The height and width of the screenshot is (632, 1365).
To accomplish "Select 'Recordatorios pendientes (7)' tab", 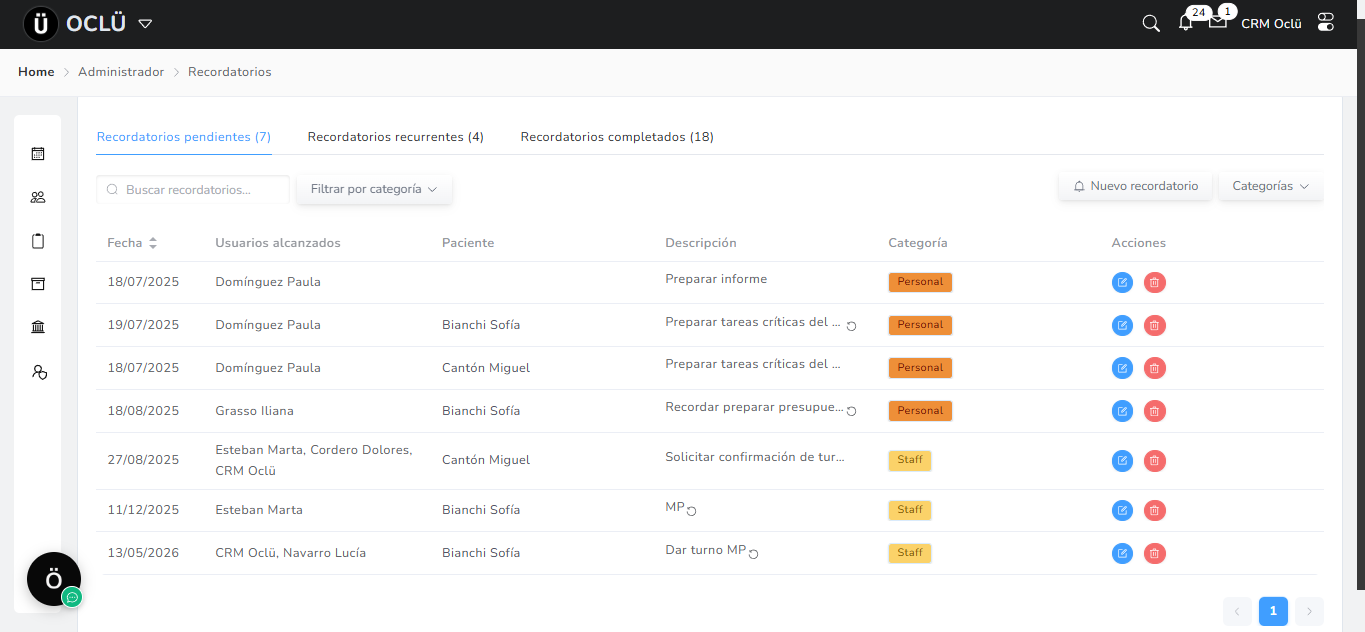I will [x=184, y=137].
